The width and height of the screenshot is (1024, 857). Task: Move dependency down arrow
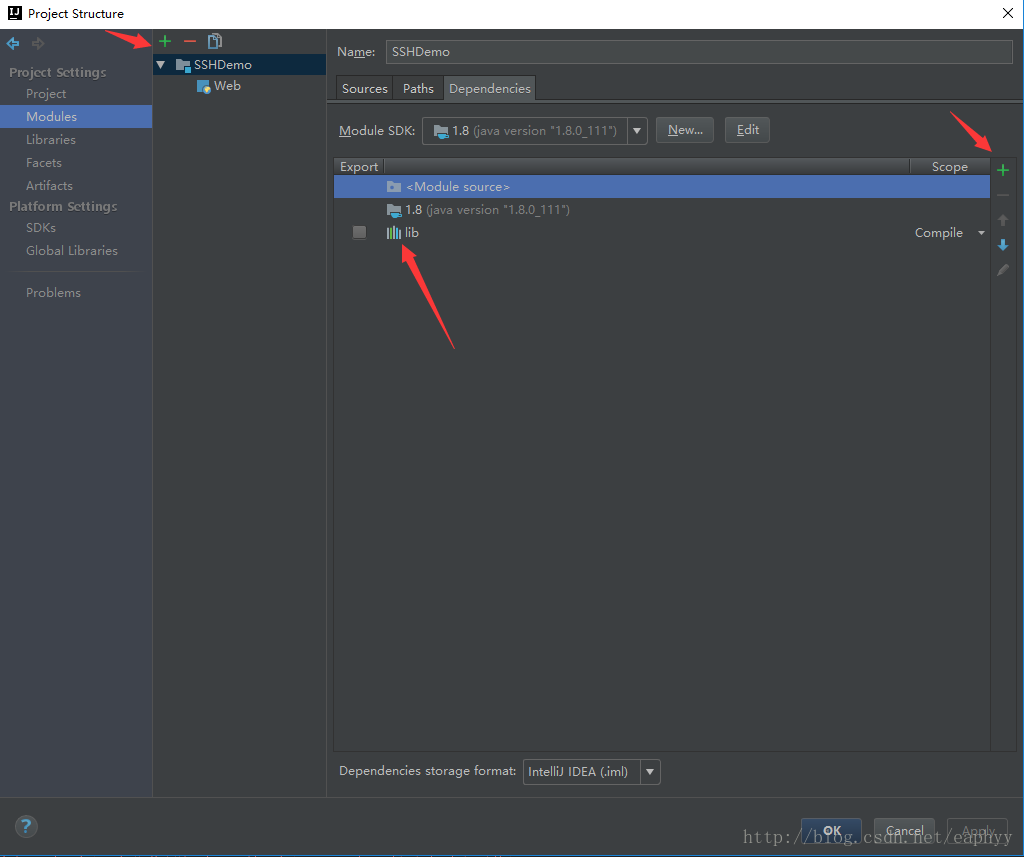[1003, 245]
